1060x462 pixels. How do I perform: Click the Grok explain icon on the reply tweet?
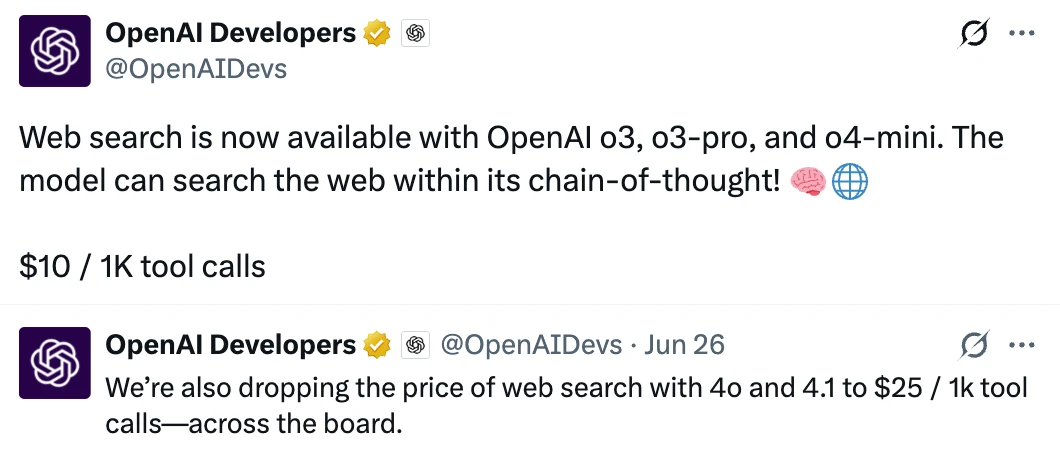[974, 345]
